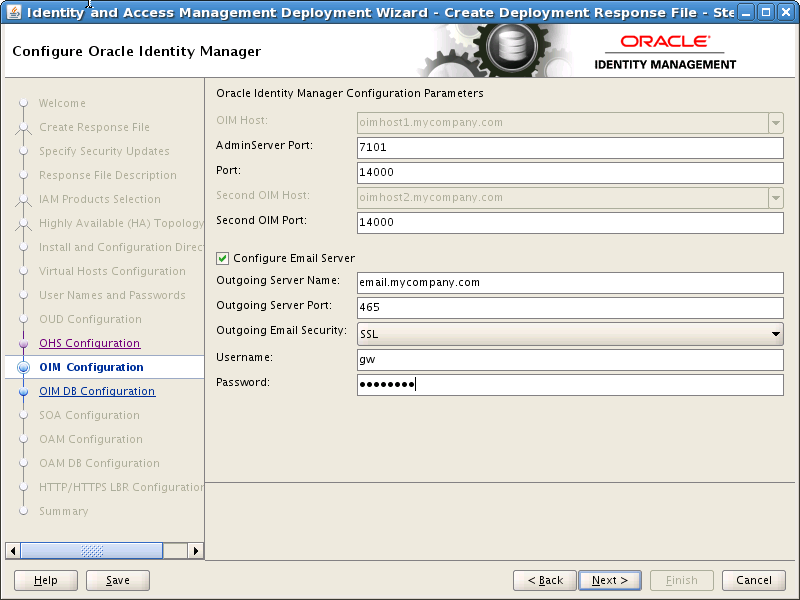
Task: Click the OIM DB Configuration step bullet icon
Action: pyautogui.click(x=23, y=392)
